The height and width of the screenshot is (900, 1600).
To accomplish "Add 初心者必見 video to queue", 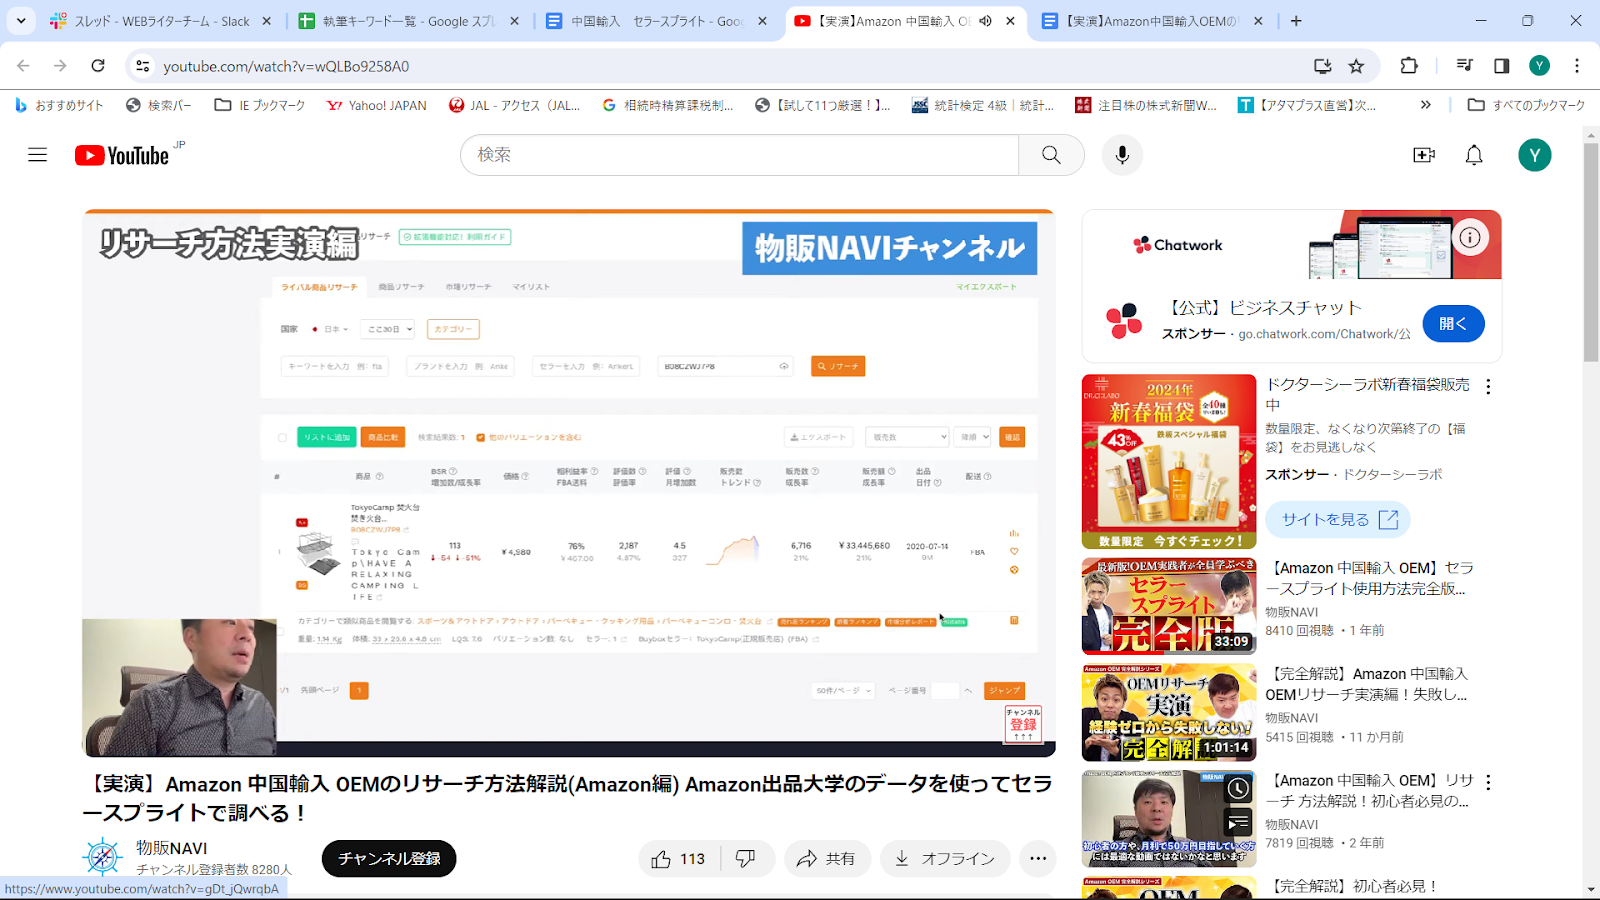I will point(1238,823).
